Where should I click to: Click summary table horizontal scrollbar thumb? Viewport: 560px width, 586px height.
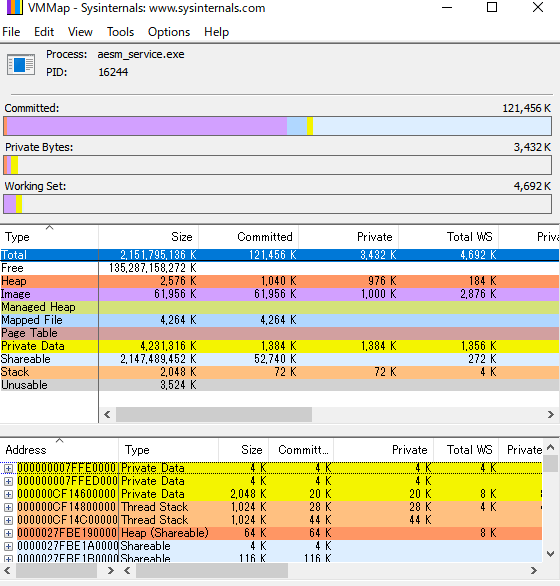[x=214, y=414]
